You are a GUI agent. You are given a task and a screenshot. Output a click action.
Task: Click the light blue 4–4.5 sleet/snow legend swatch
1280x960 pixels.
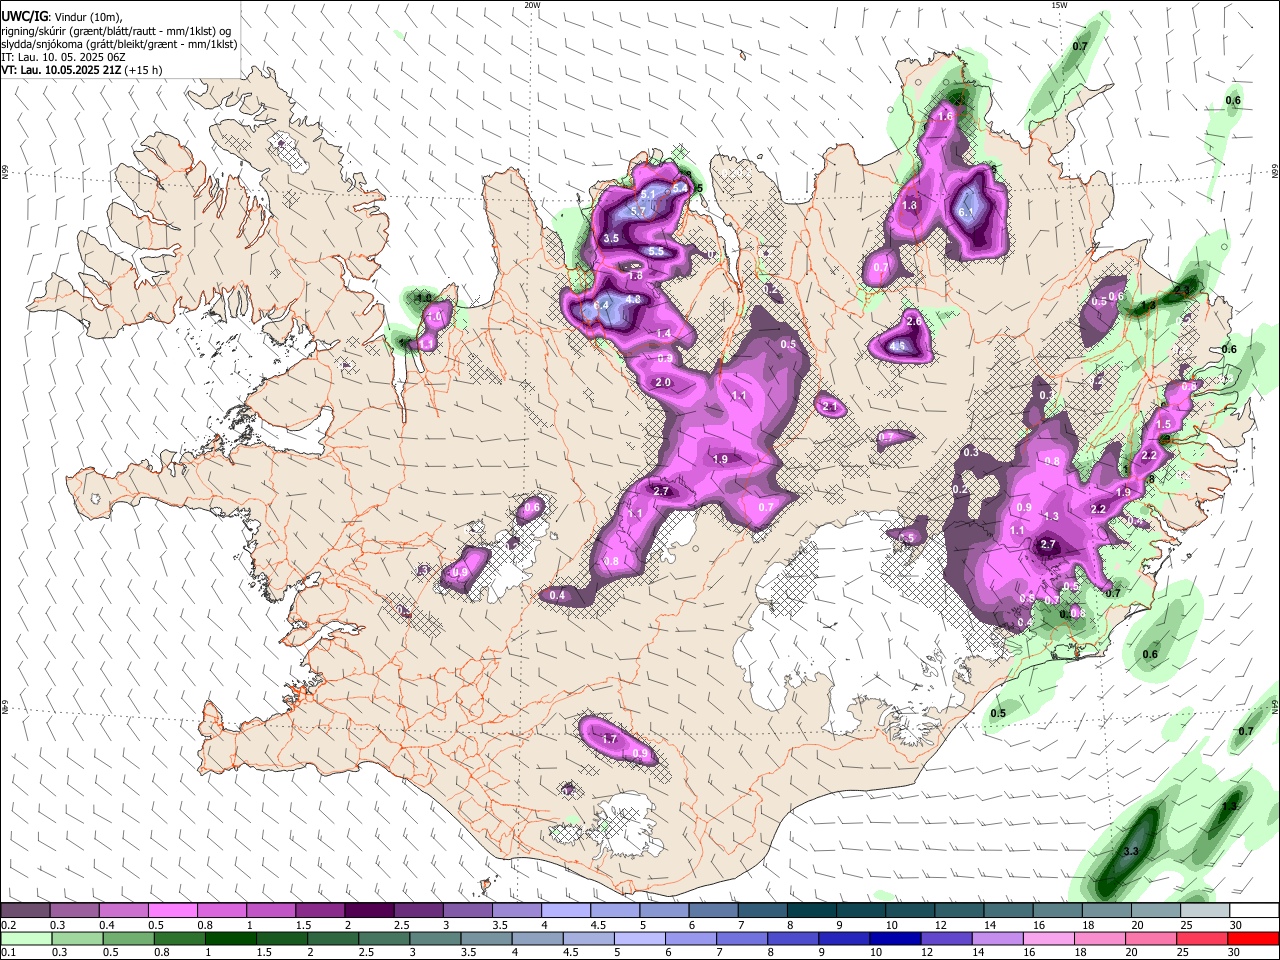[566, 911]
